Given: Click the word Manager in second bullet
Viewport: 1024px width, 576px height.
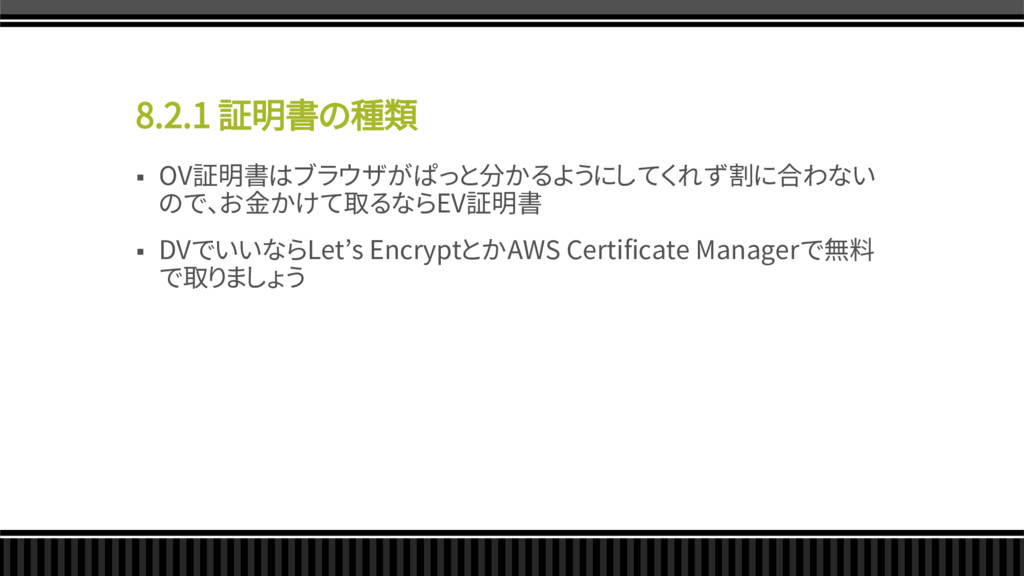Looking at the screenshot, I should [x=748, y=251].
